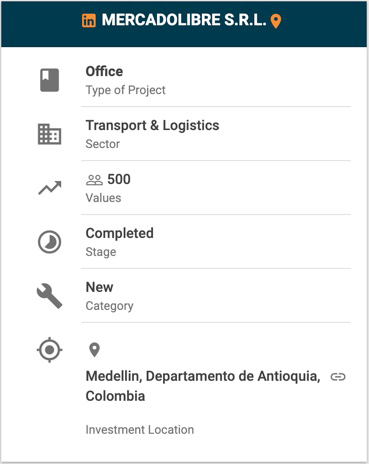The height and width of the screenshot is (464, 369).
Task: Click the Office project type value
Action: [104, 71]
